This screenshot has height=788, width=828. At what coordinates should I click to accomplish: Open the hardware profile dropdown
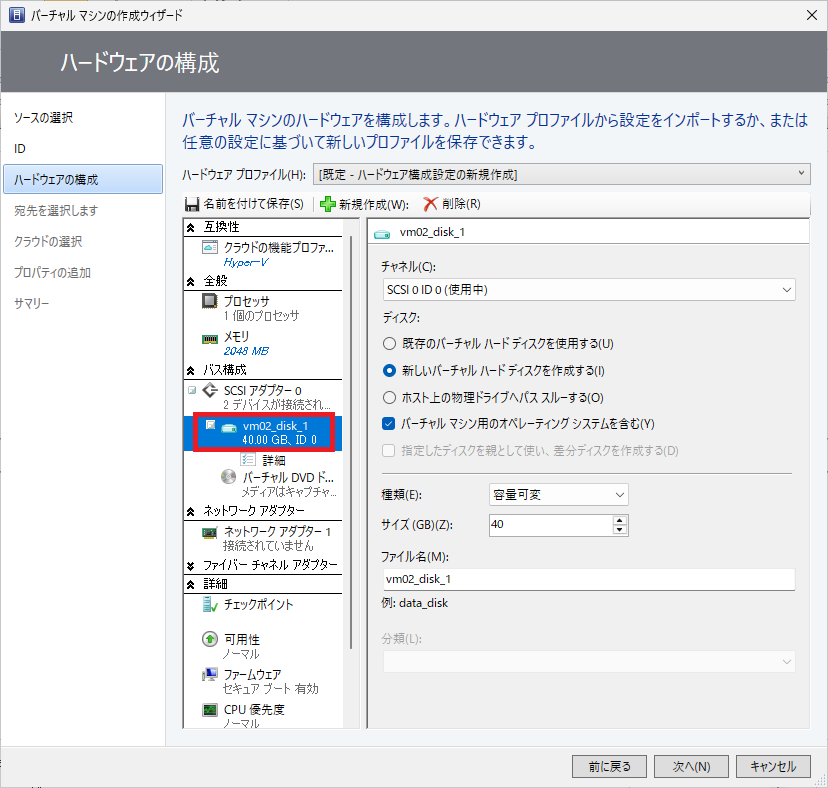tap(562, 174)
